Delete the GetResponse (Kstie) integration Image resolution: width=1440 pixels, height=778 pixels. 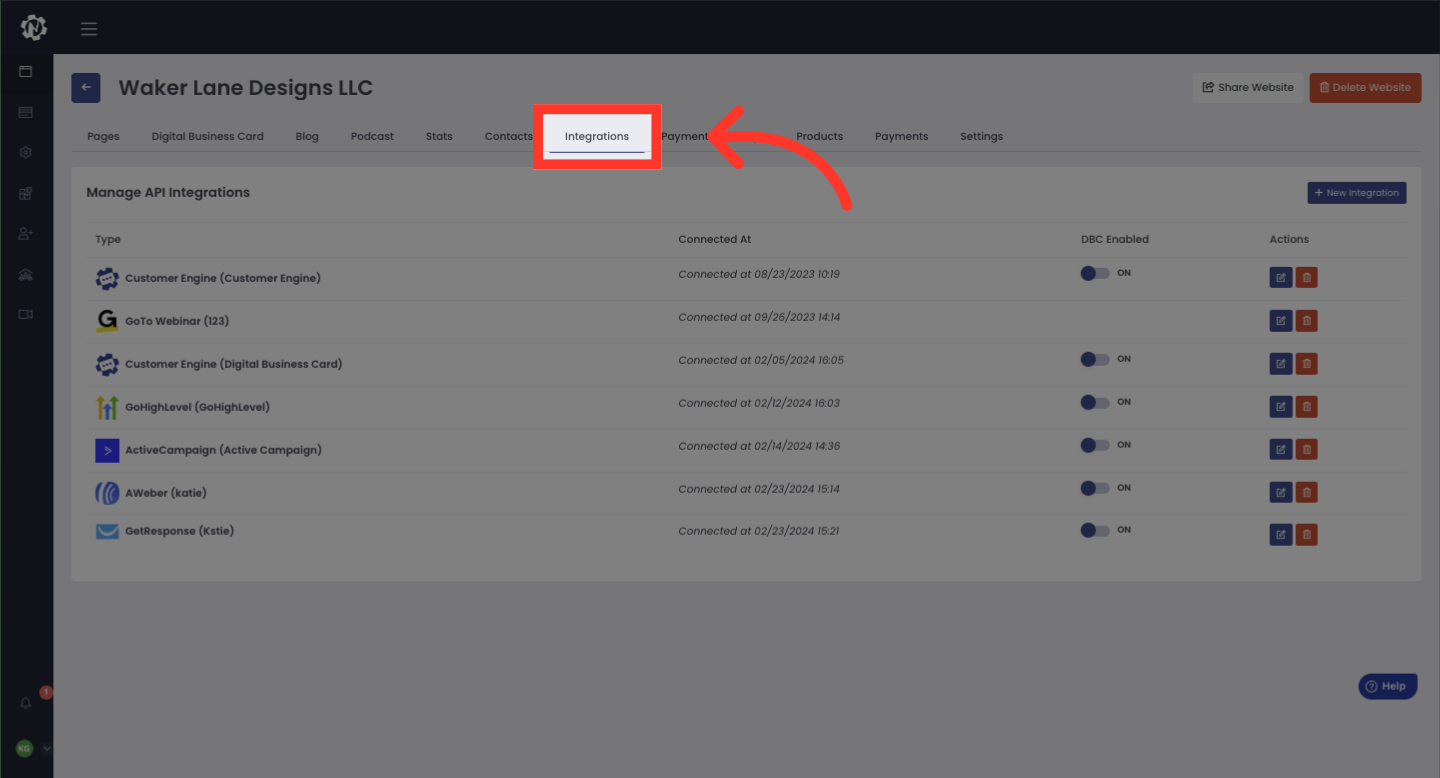1306,535
